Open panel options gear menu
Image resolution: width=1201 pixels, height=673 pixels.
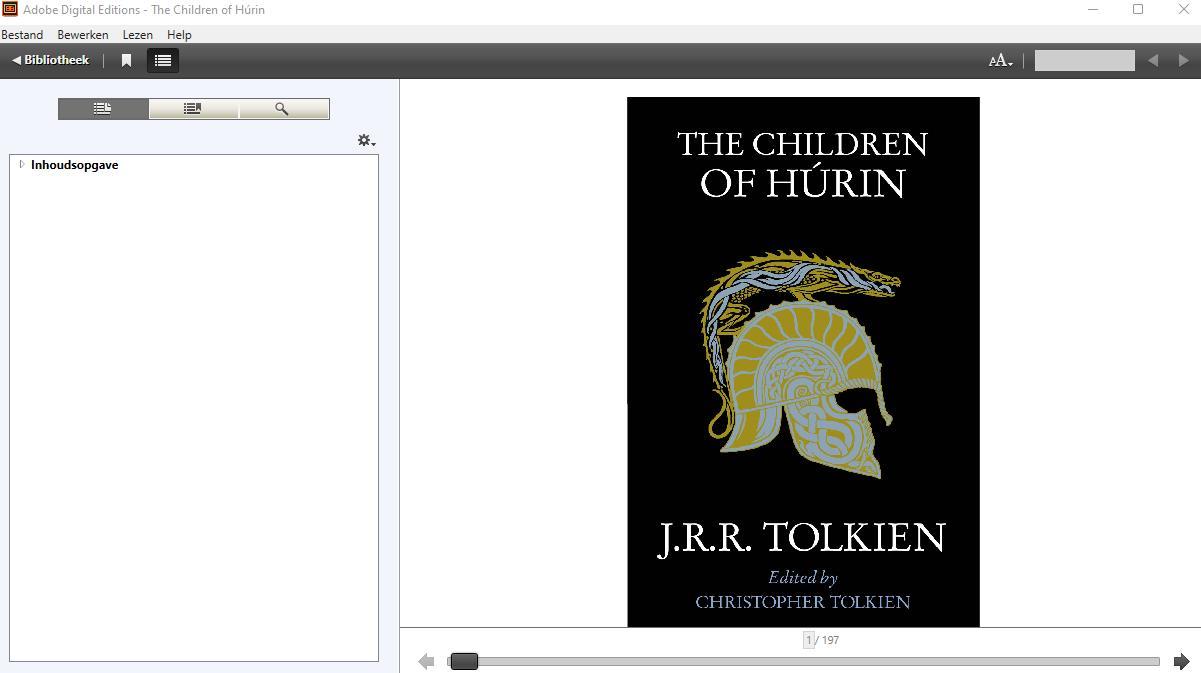(x=366, y=141)
